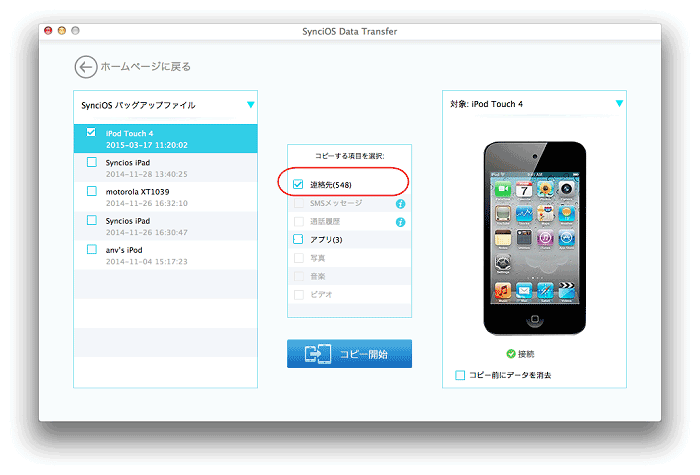Click the 音楽 music item label
Viewport: 700px width, 475px height.
pyautogui.click(x=318, y=276)
